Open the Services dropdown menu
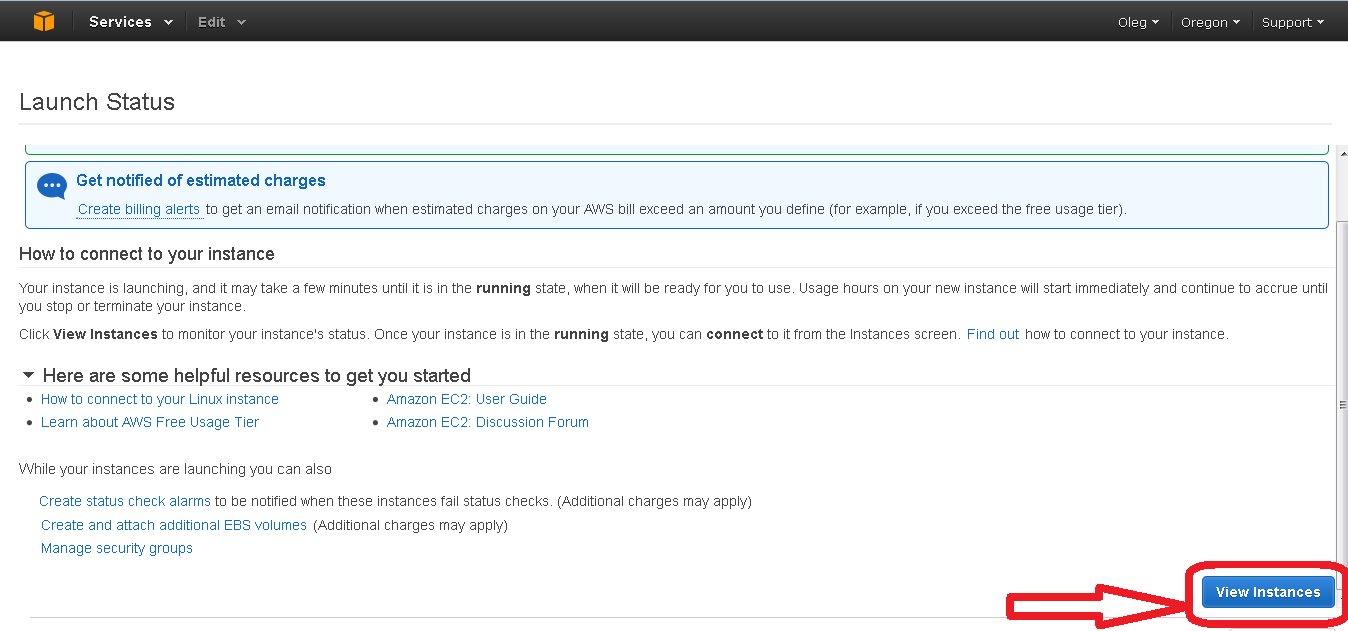The image size is (1348, 631). (x=130, y=22)
